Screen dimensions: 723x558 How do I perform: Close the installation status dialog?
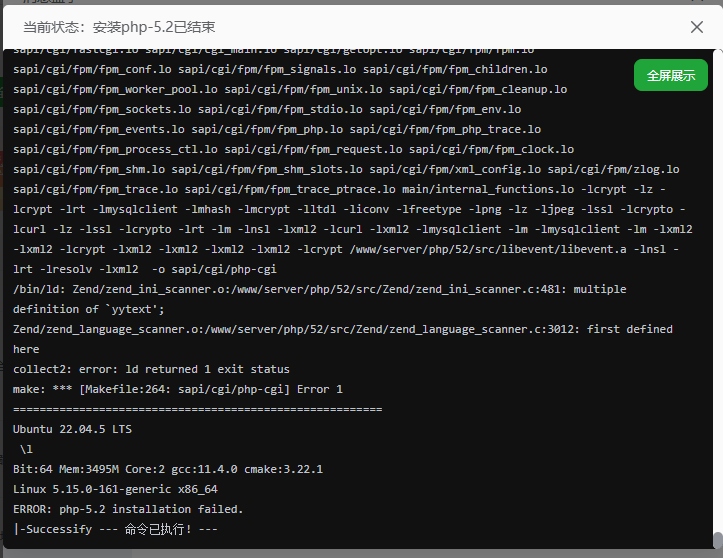click(697, 27)
